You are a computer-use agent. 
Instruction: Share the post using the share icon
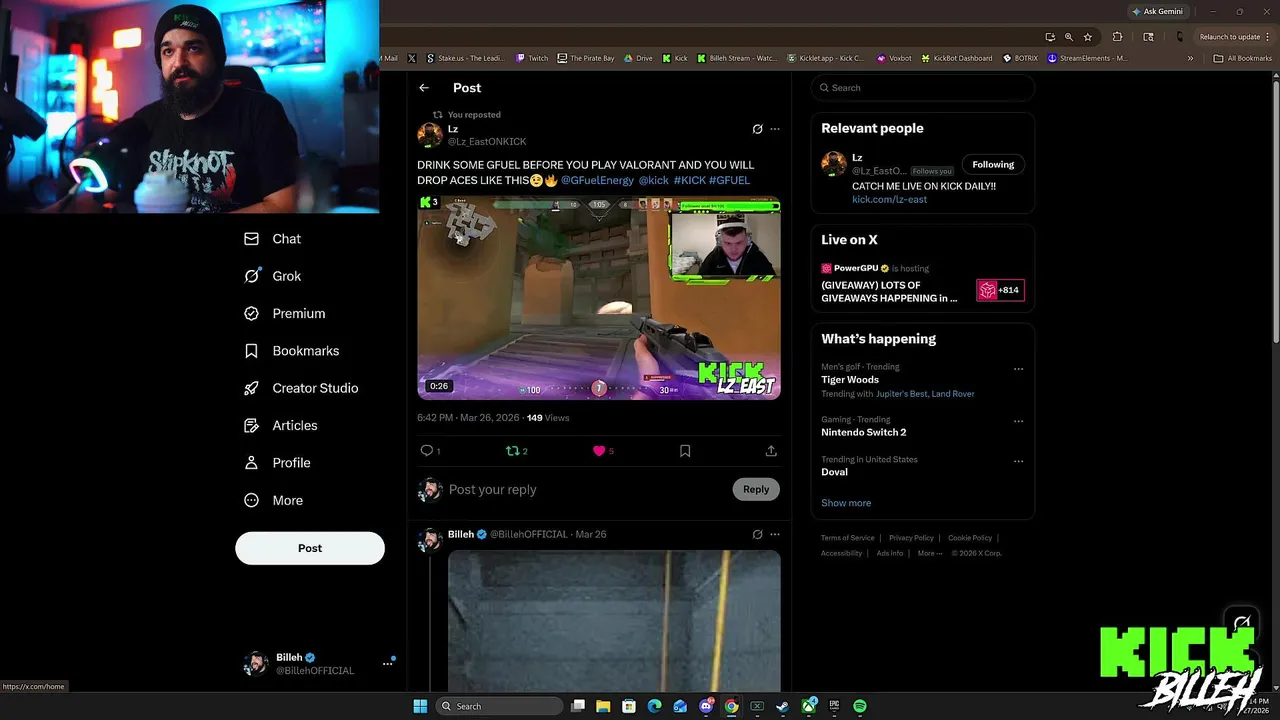pyautogui.click(x=771, y=451)
